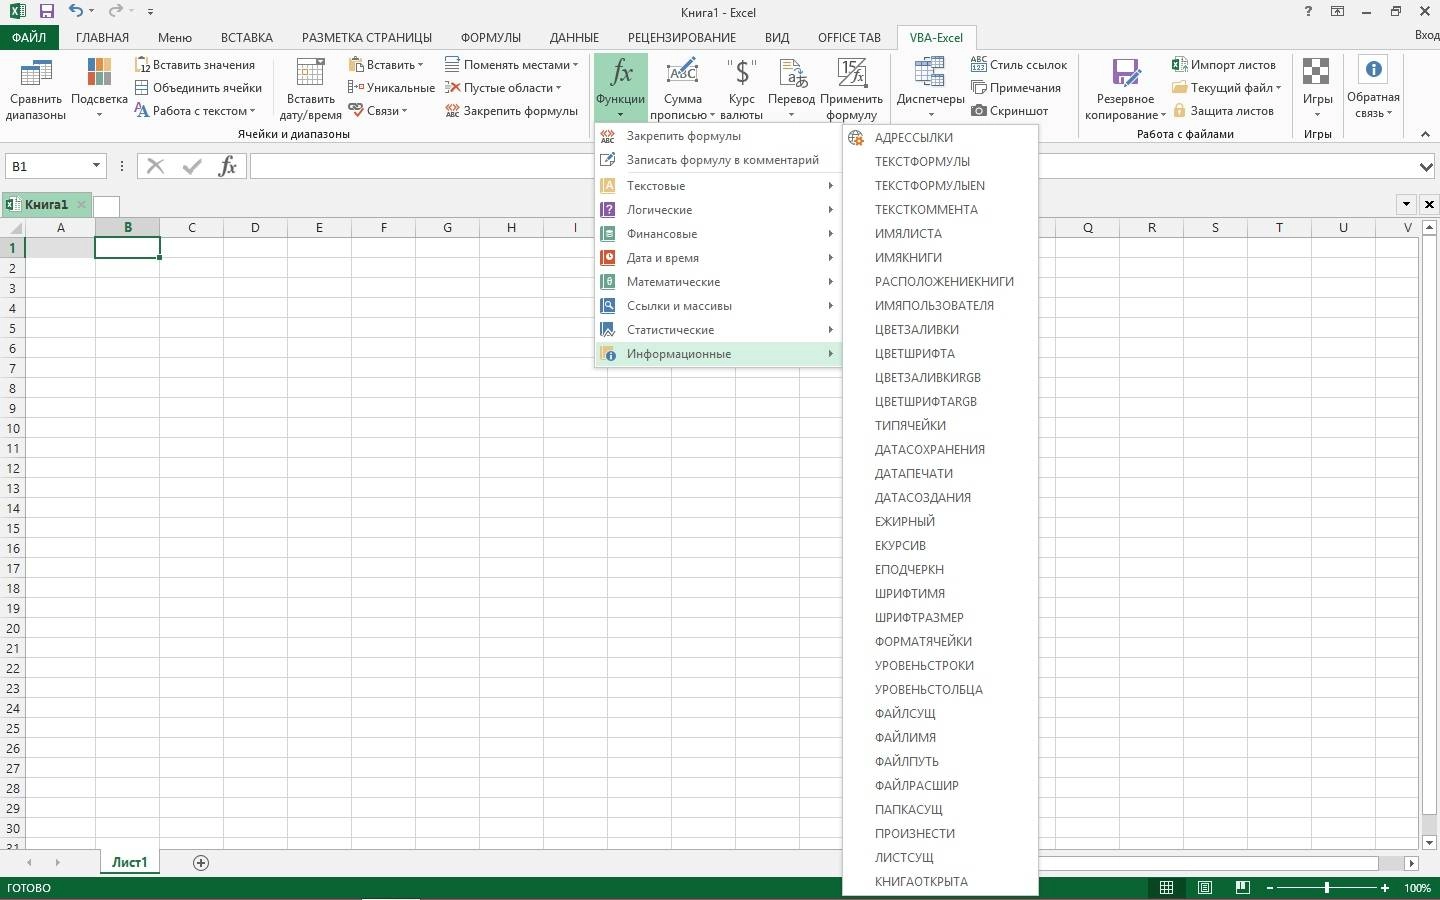
Task: Expand the Поменять местами dropdown
Action: [x=511, y=65]
